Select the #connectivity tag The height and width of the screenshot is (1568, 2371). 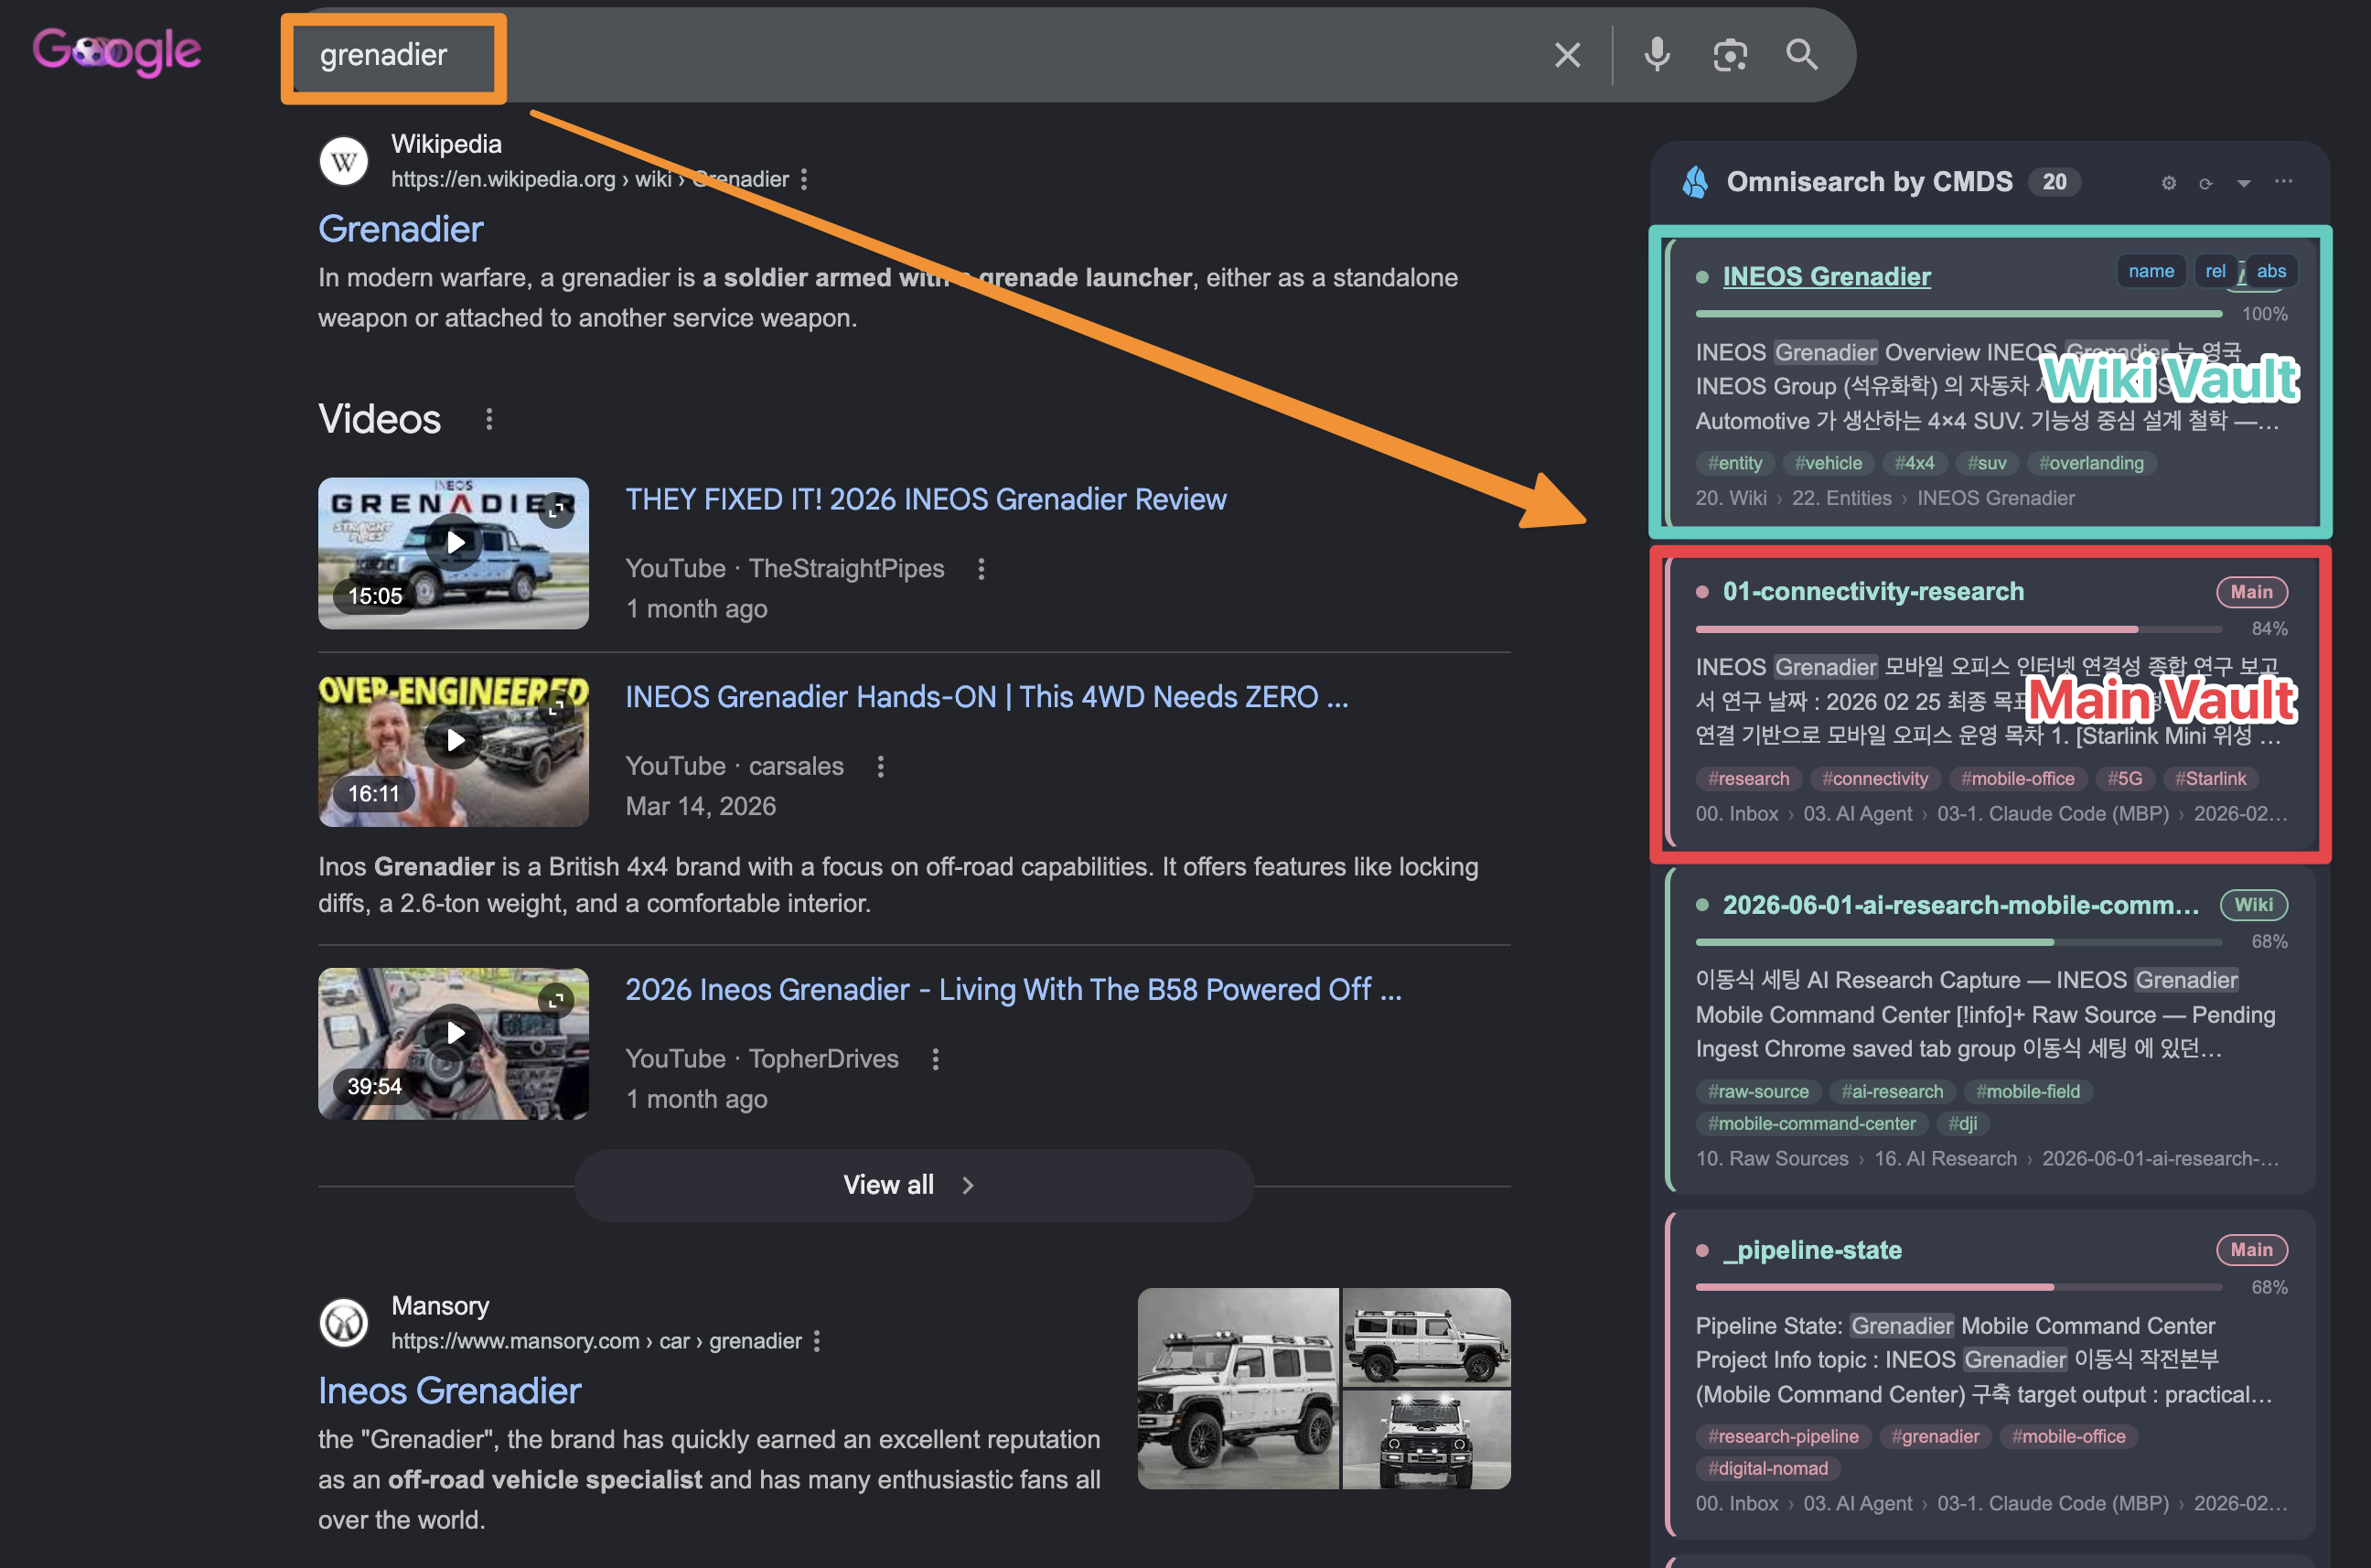(x=1875, y=779)
